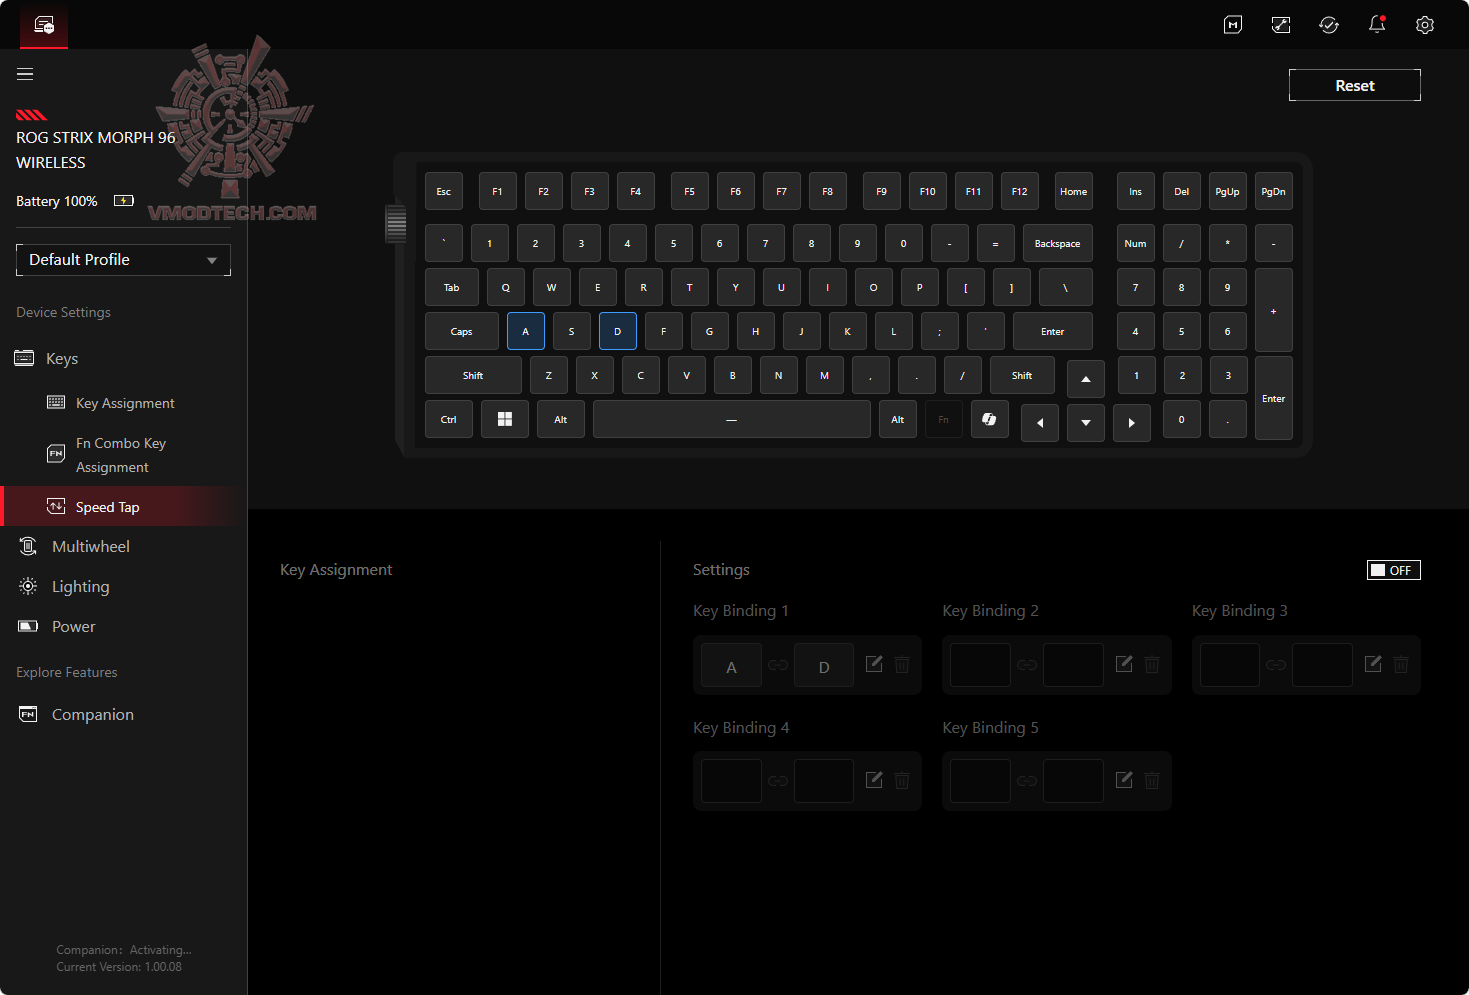The width and height of the screenshot is (1469, 995).
Task: Collapse the sidebar with the hamburger icon
Action: point(25,74)
